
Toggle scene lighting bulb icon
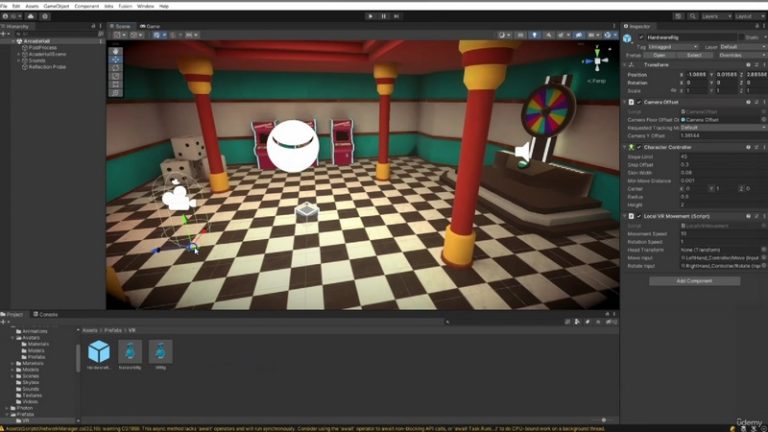pos(534,35)
